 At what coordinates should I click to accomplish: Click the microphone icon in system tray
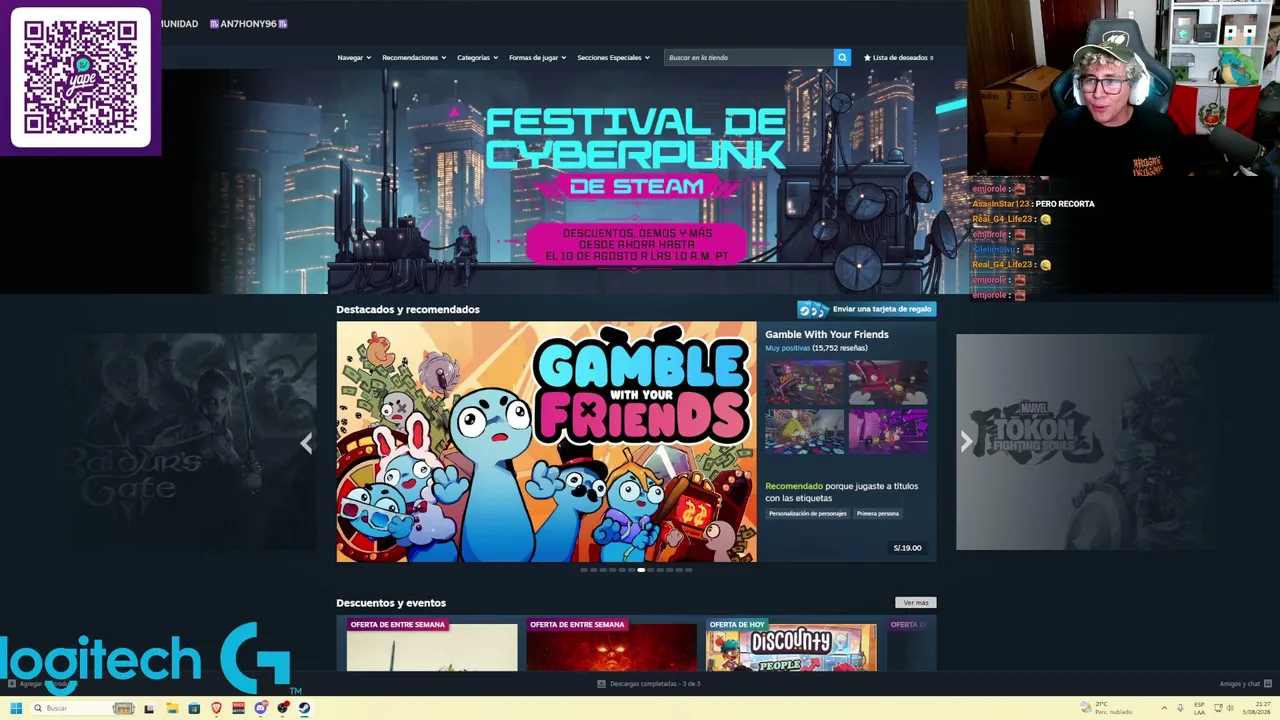[x=1180, y=708]
